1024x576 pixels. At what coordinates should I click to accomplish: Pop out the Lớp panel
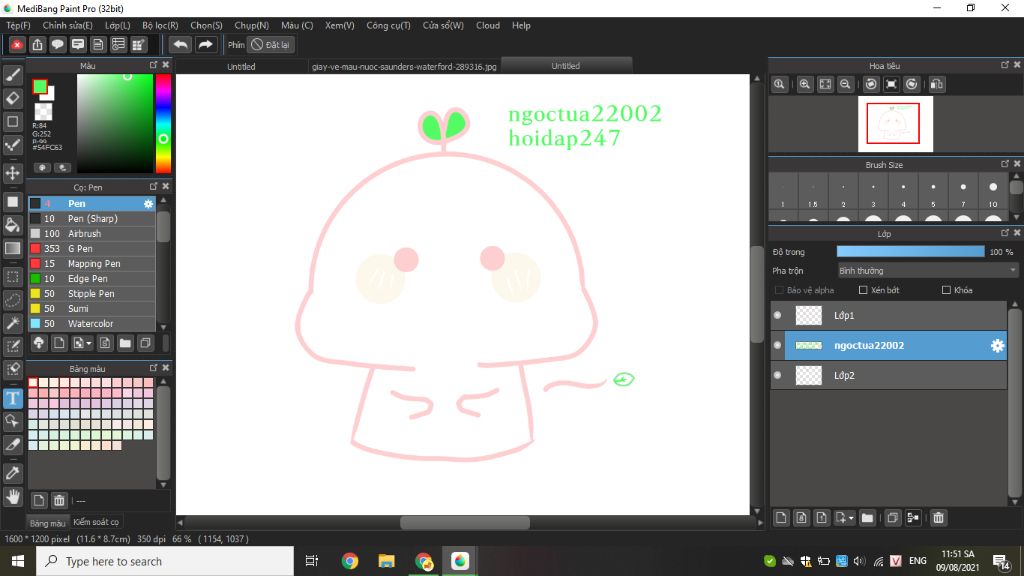point(1004,233)
